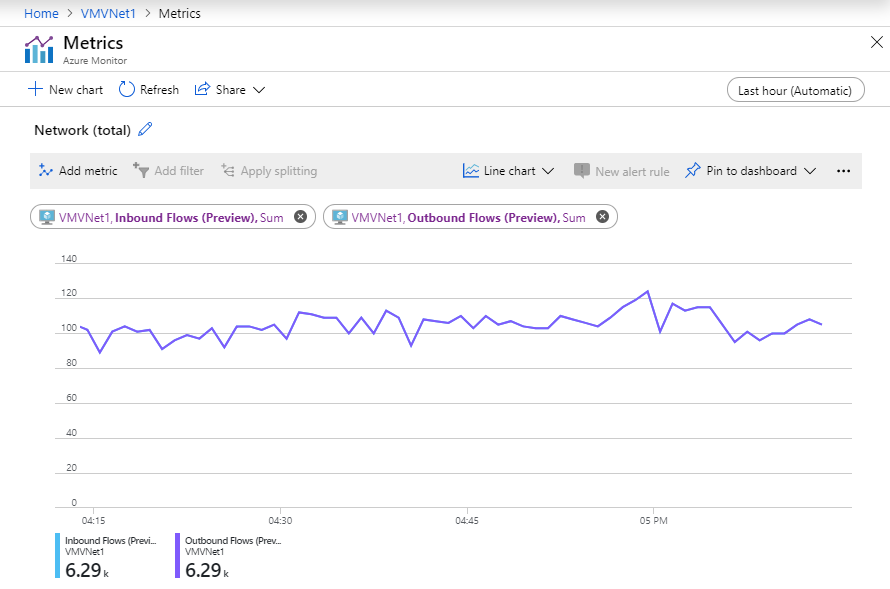This screenshot has height=589, width=890.
Task: Expand the Pin to dashboard dropdown chevron
Action: pos(813,170)
